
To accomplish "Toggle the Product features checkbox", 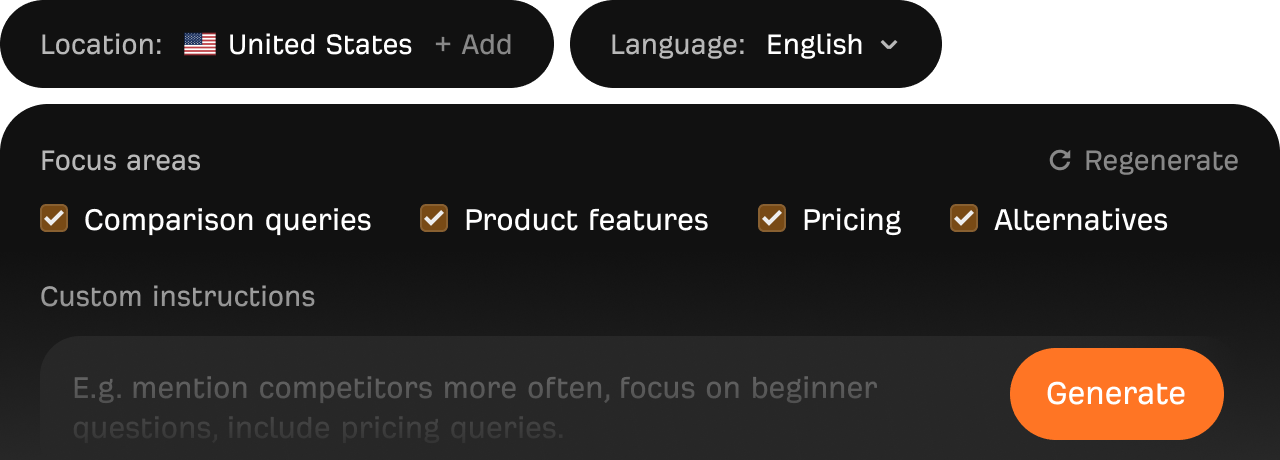I will click(x=434, y=218).
